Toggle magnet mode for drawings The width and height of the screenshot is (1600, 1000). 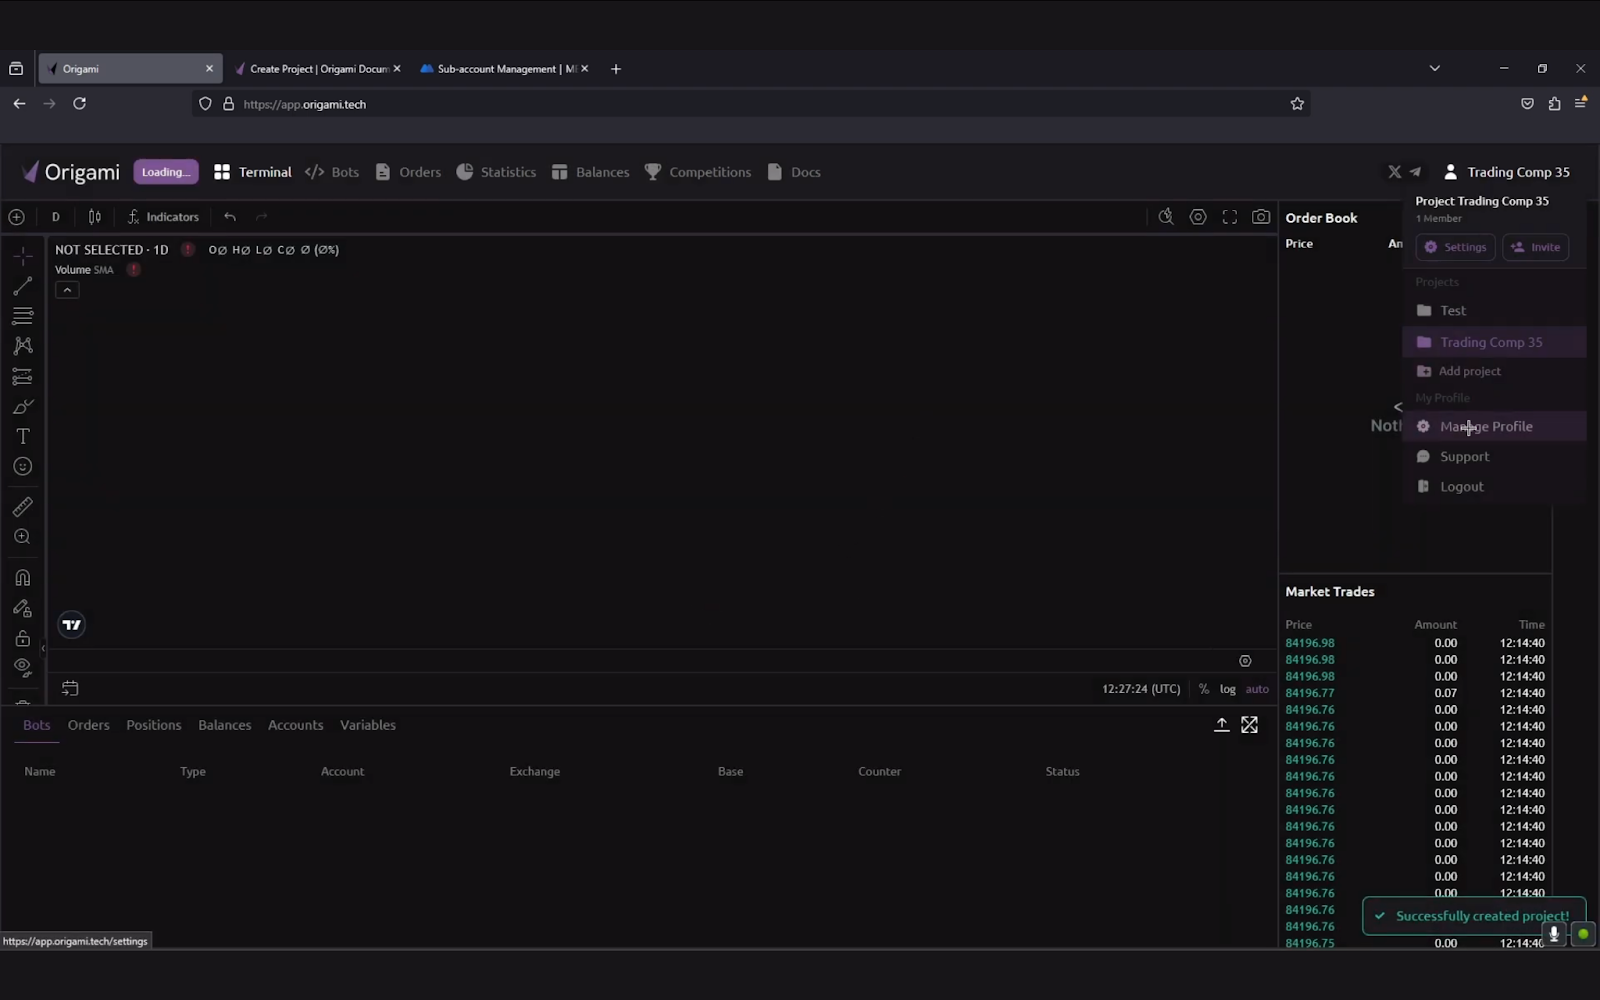pos(22,578)
